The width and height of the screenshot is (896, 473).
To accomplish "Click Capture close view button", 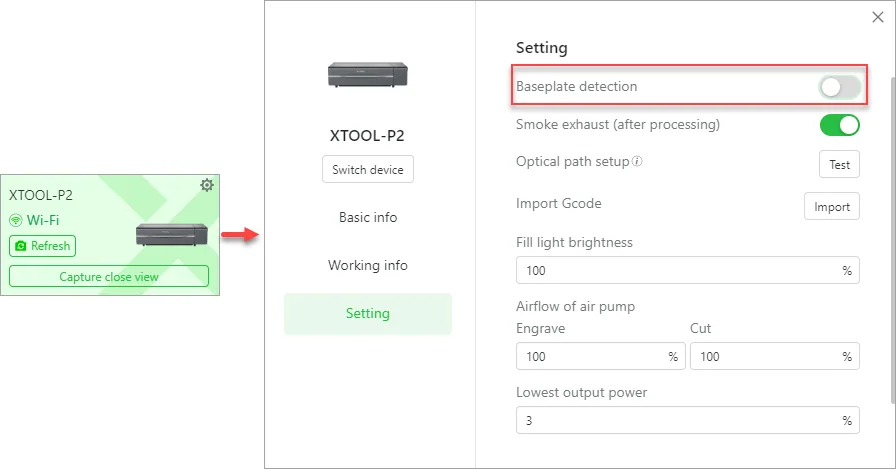I will point(109,276).
